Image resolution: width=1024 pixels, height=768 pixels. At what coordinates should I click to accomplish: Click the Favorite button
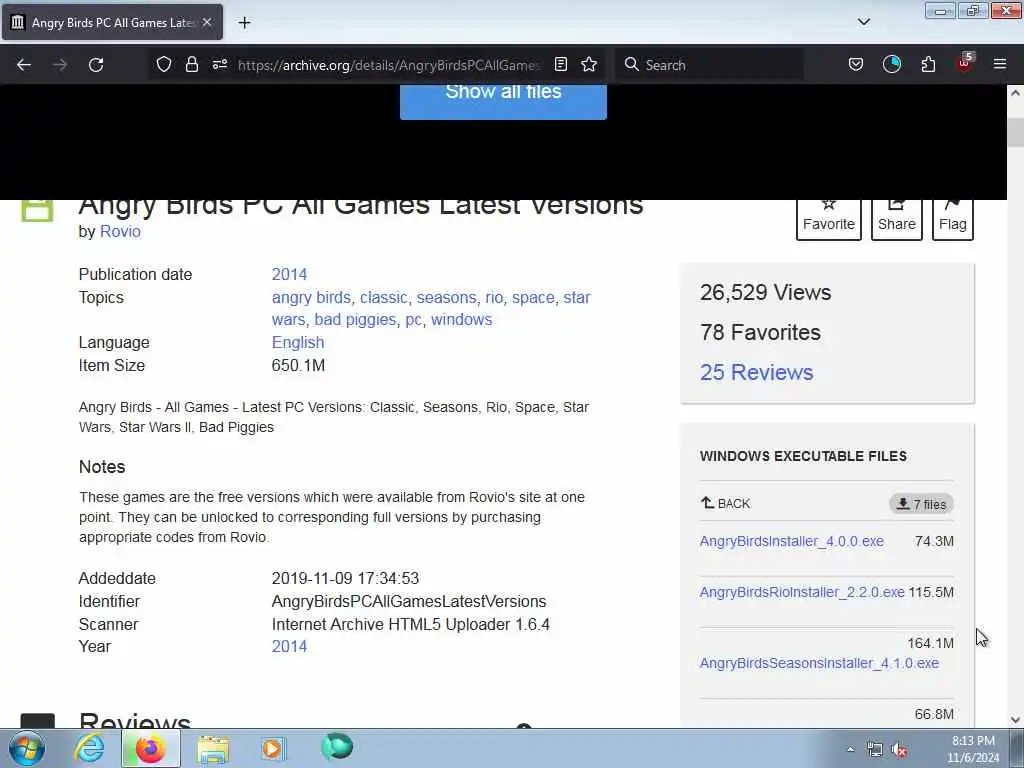[x=829, y=219]
